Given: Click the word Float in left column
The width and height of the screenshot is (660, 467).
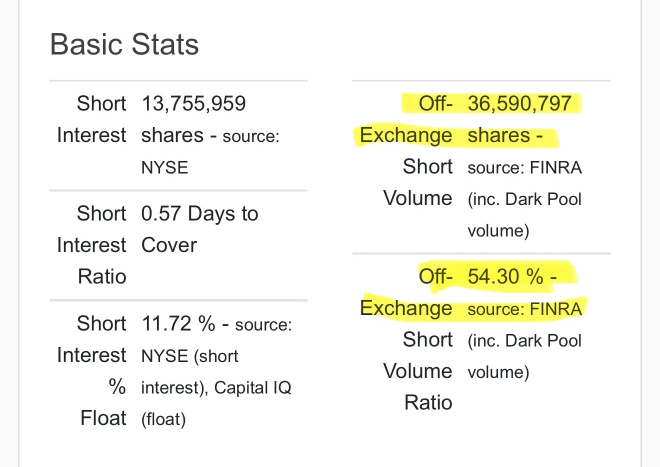Looking at the screenshot, I should [x=104, y=418].
